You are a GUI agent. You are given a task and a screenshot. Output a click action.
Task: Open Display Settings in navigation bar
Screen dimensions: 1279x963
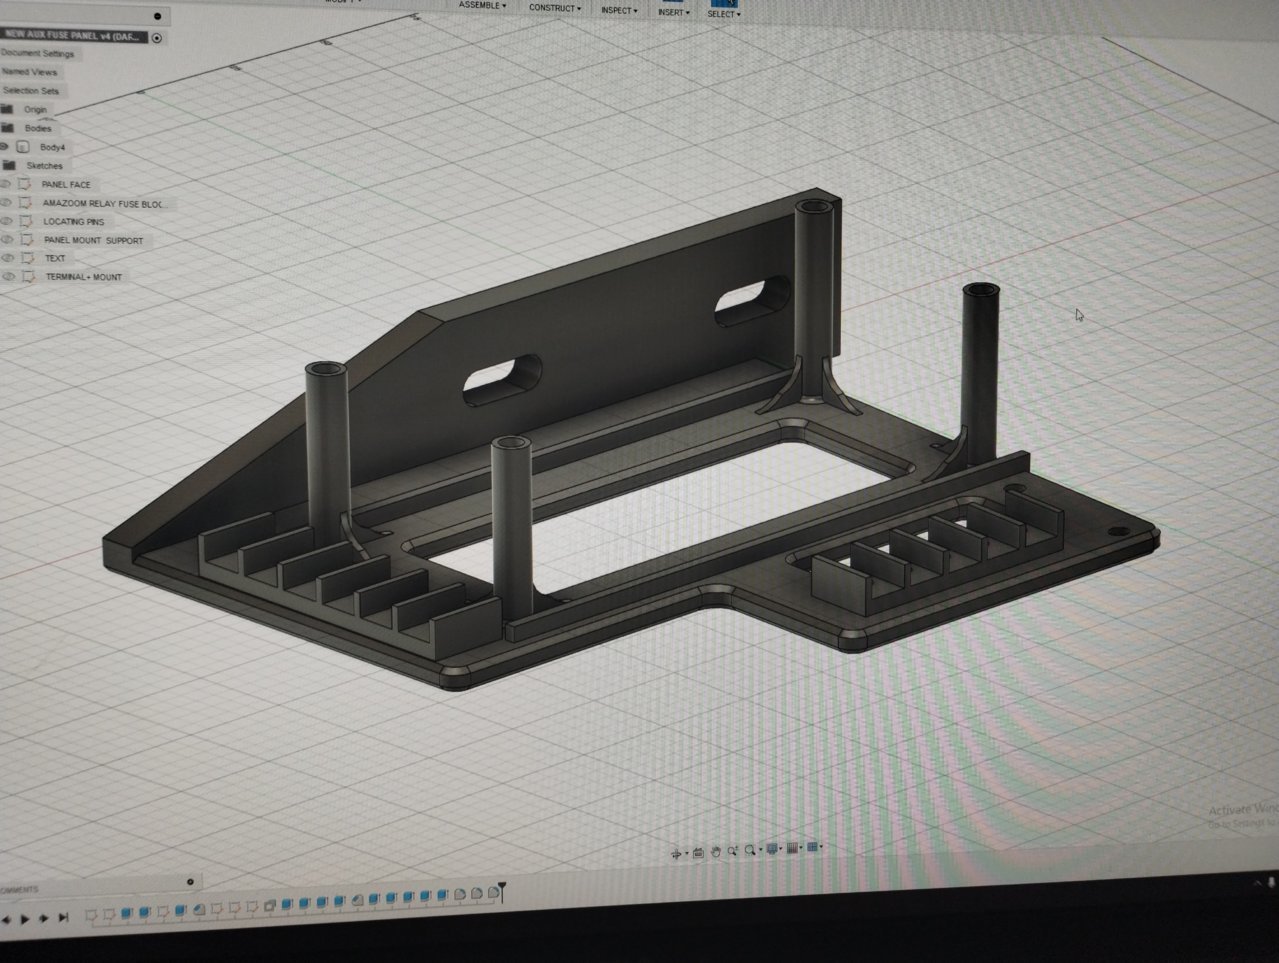[772, 849]
